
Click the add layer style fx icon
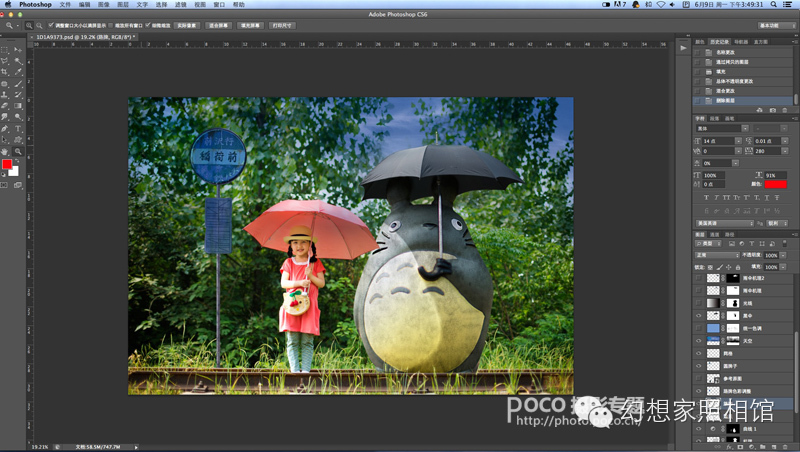coord(729,447)
